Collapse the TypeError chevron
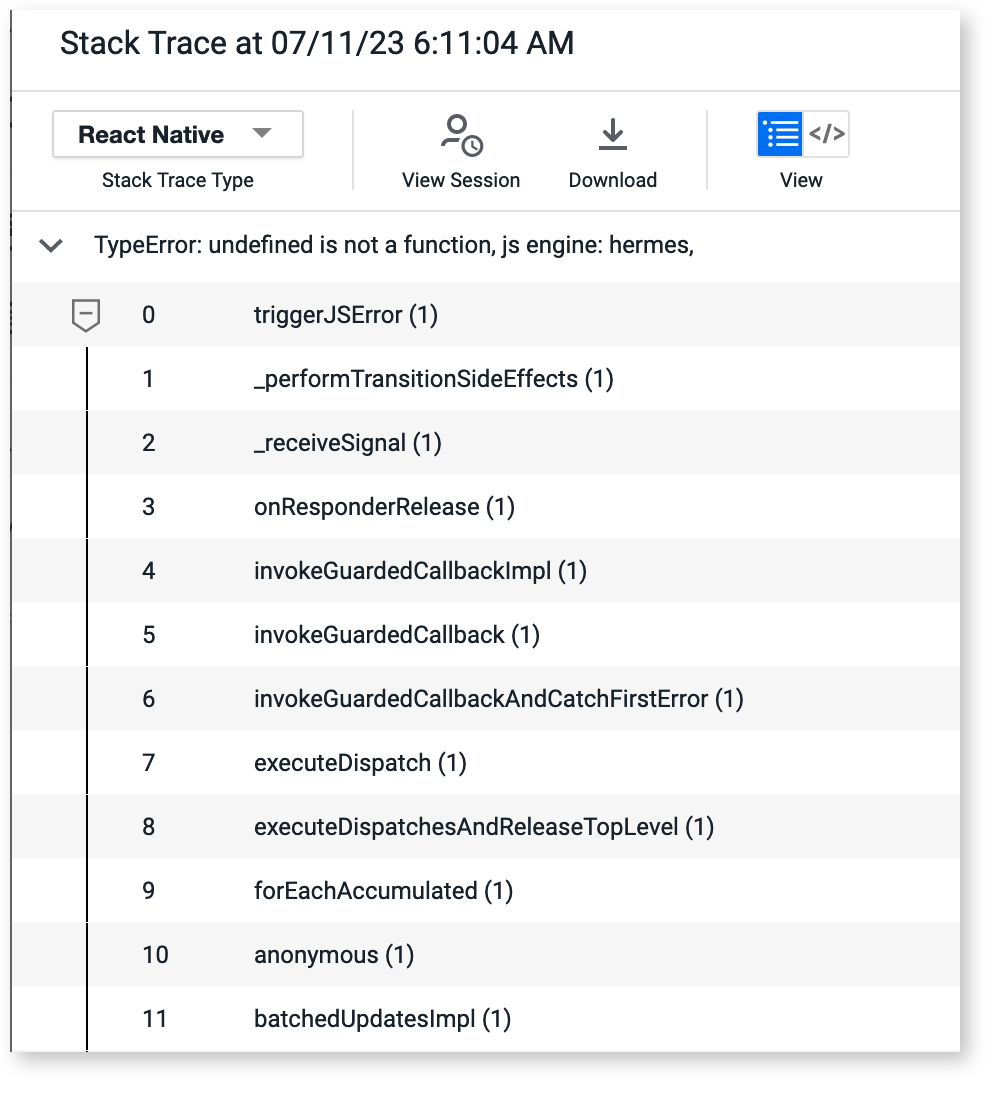Image resolution: width=1008 pixels, height=1108 pixels. click(51, 245)
